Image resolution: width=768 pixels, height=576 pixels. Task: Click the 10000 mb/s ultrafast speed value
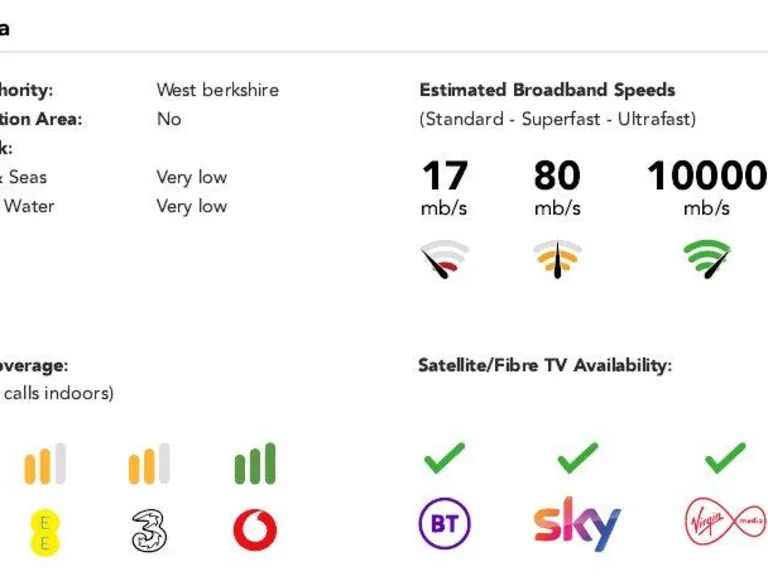tap(707, 188)
